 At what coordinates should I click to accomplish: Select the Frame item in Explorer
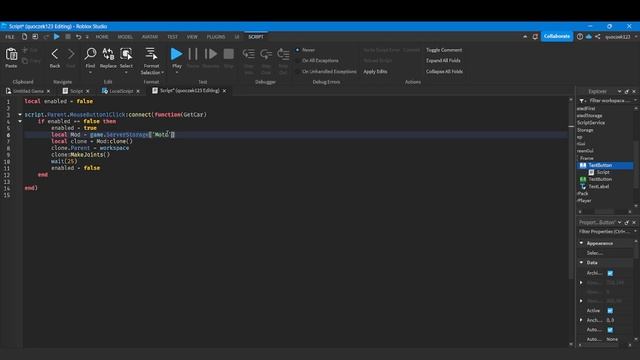587,158
